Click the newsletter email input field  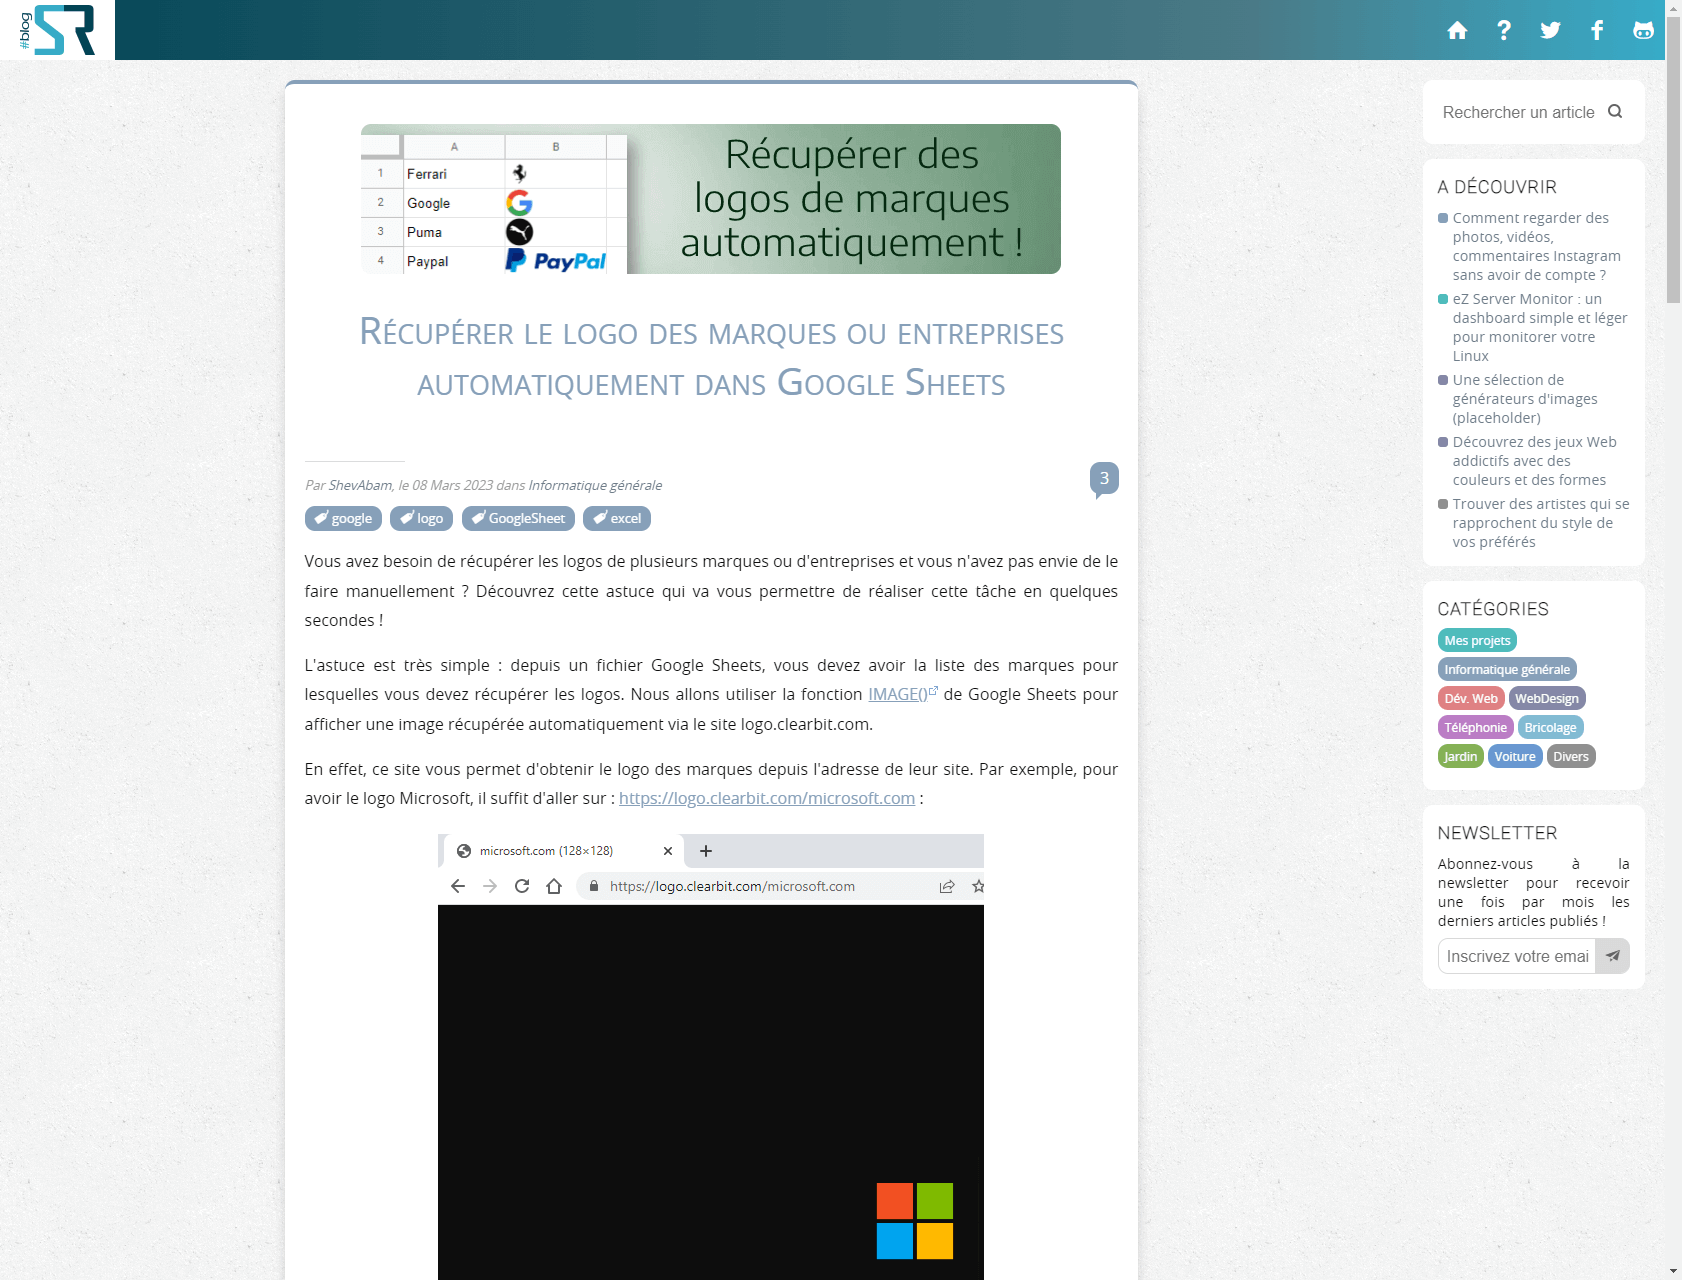tap(1517, 956)
